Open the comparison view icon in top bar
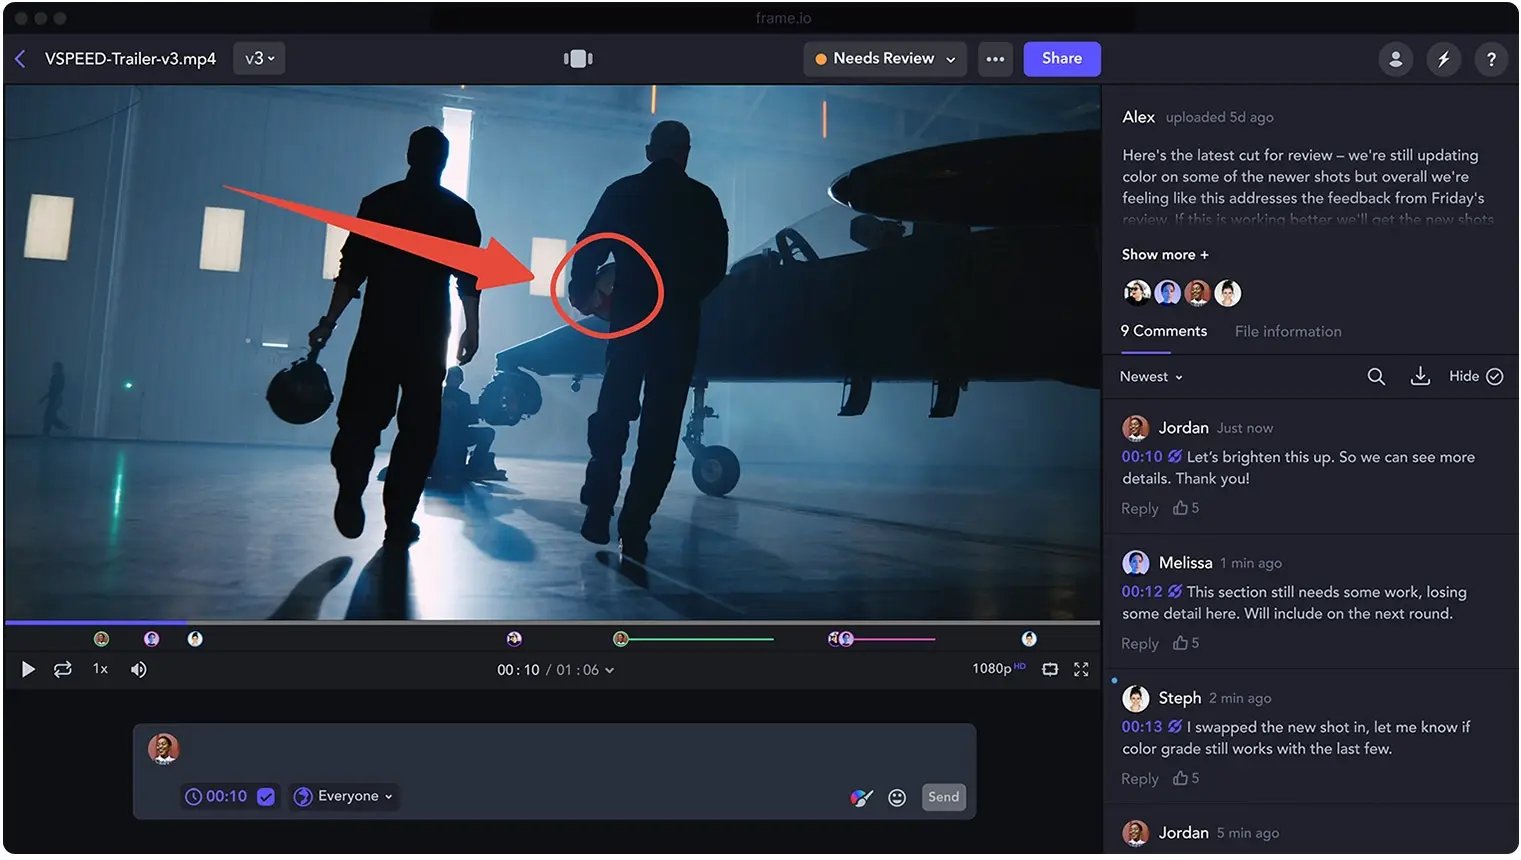Screen dimensions: 1521x860 pyautogui.click(x=578, y=58)
